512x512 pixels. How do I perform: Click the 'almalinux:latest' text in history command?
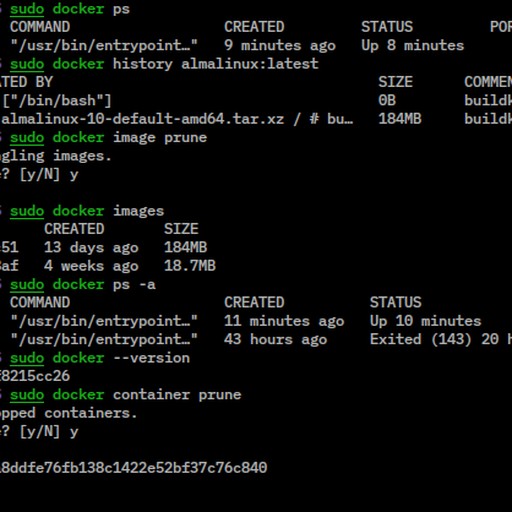tap(250, 64)
